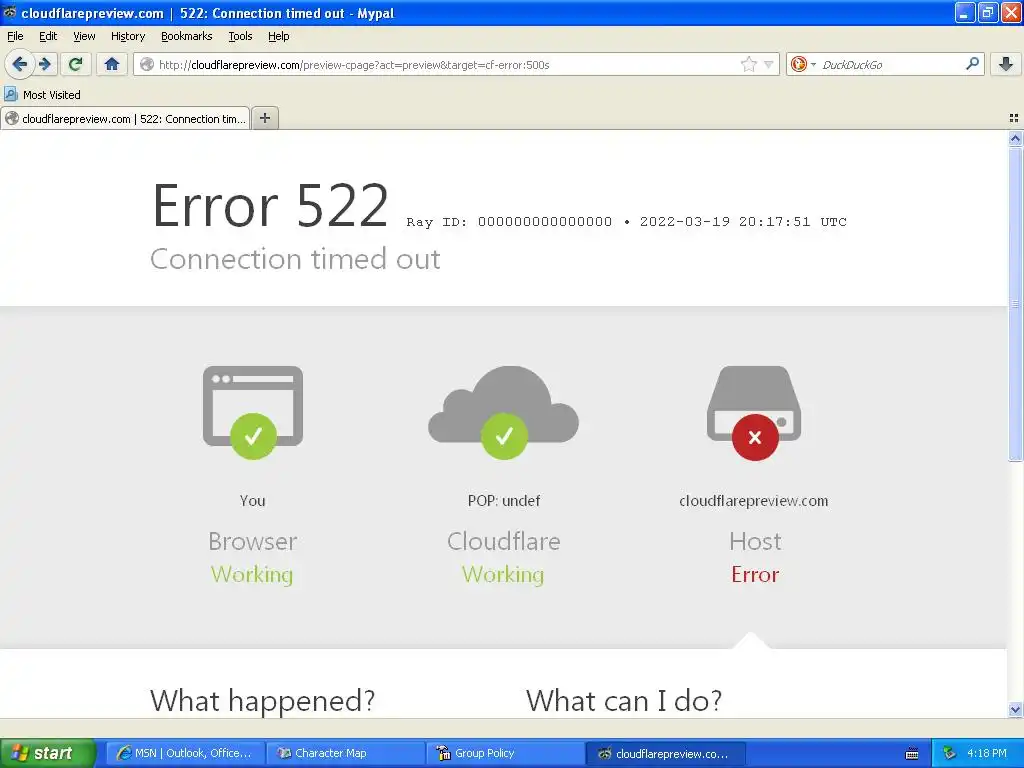The height and width of the screenshot is (768, 1024).
Task: Click the 'What can I do?' heading
Action: pos(624,700)
